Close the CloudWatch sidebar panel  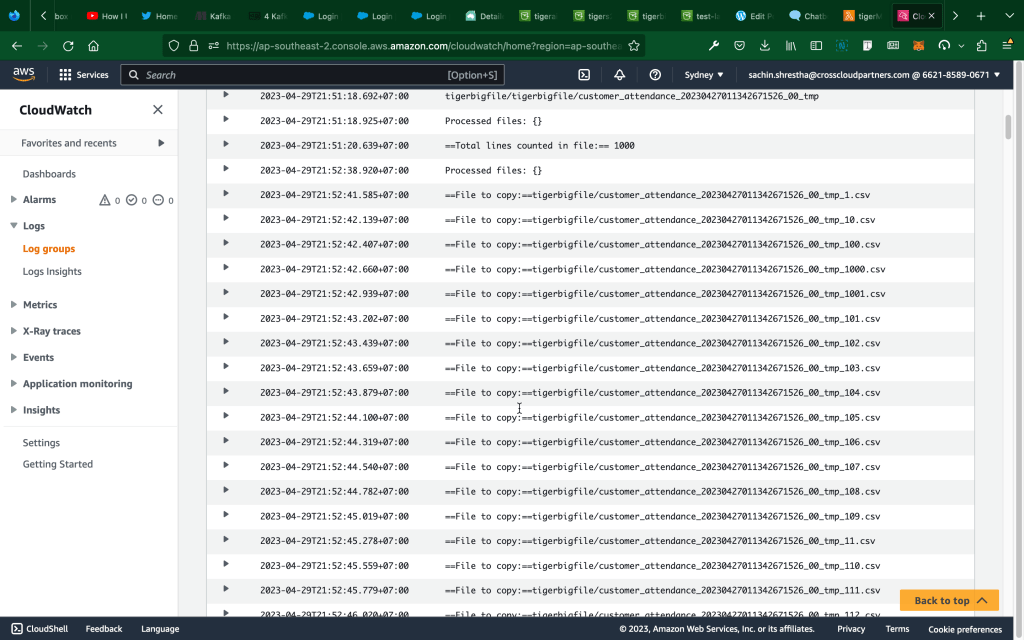tap(157, 110)
